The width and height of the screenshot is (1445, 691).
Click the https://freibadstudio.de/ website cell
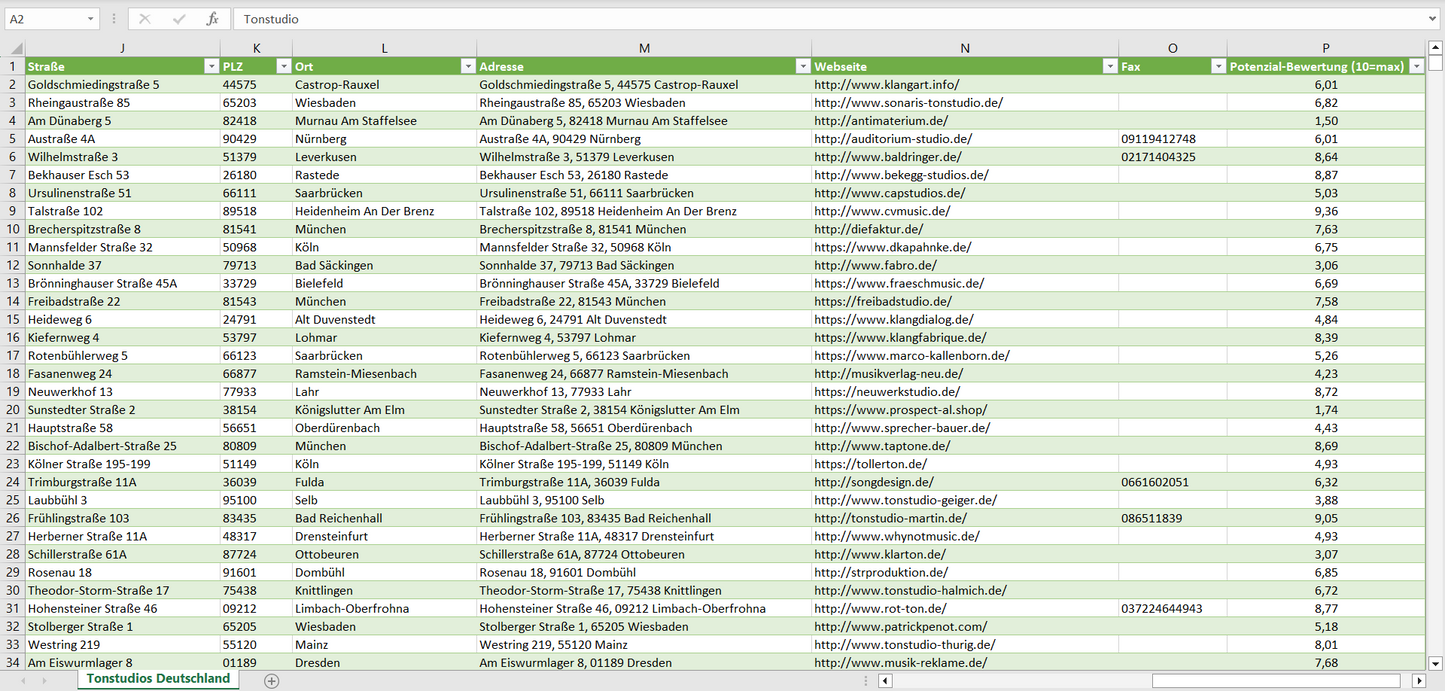882,302
